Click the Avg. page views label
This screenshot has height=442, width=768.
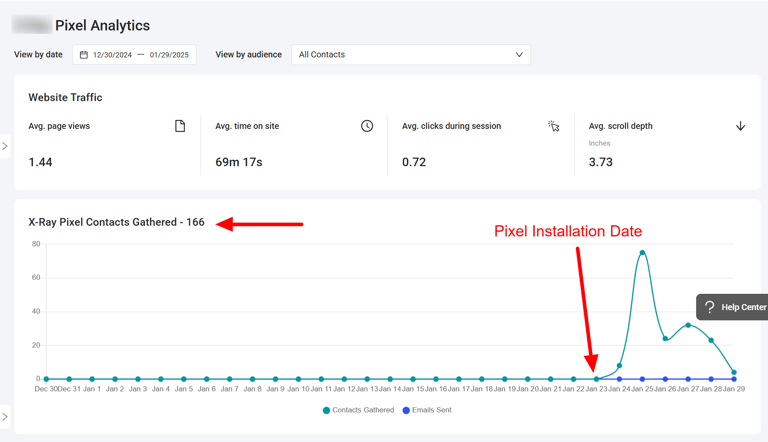(59, 126)
